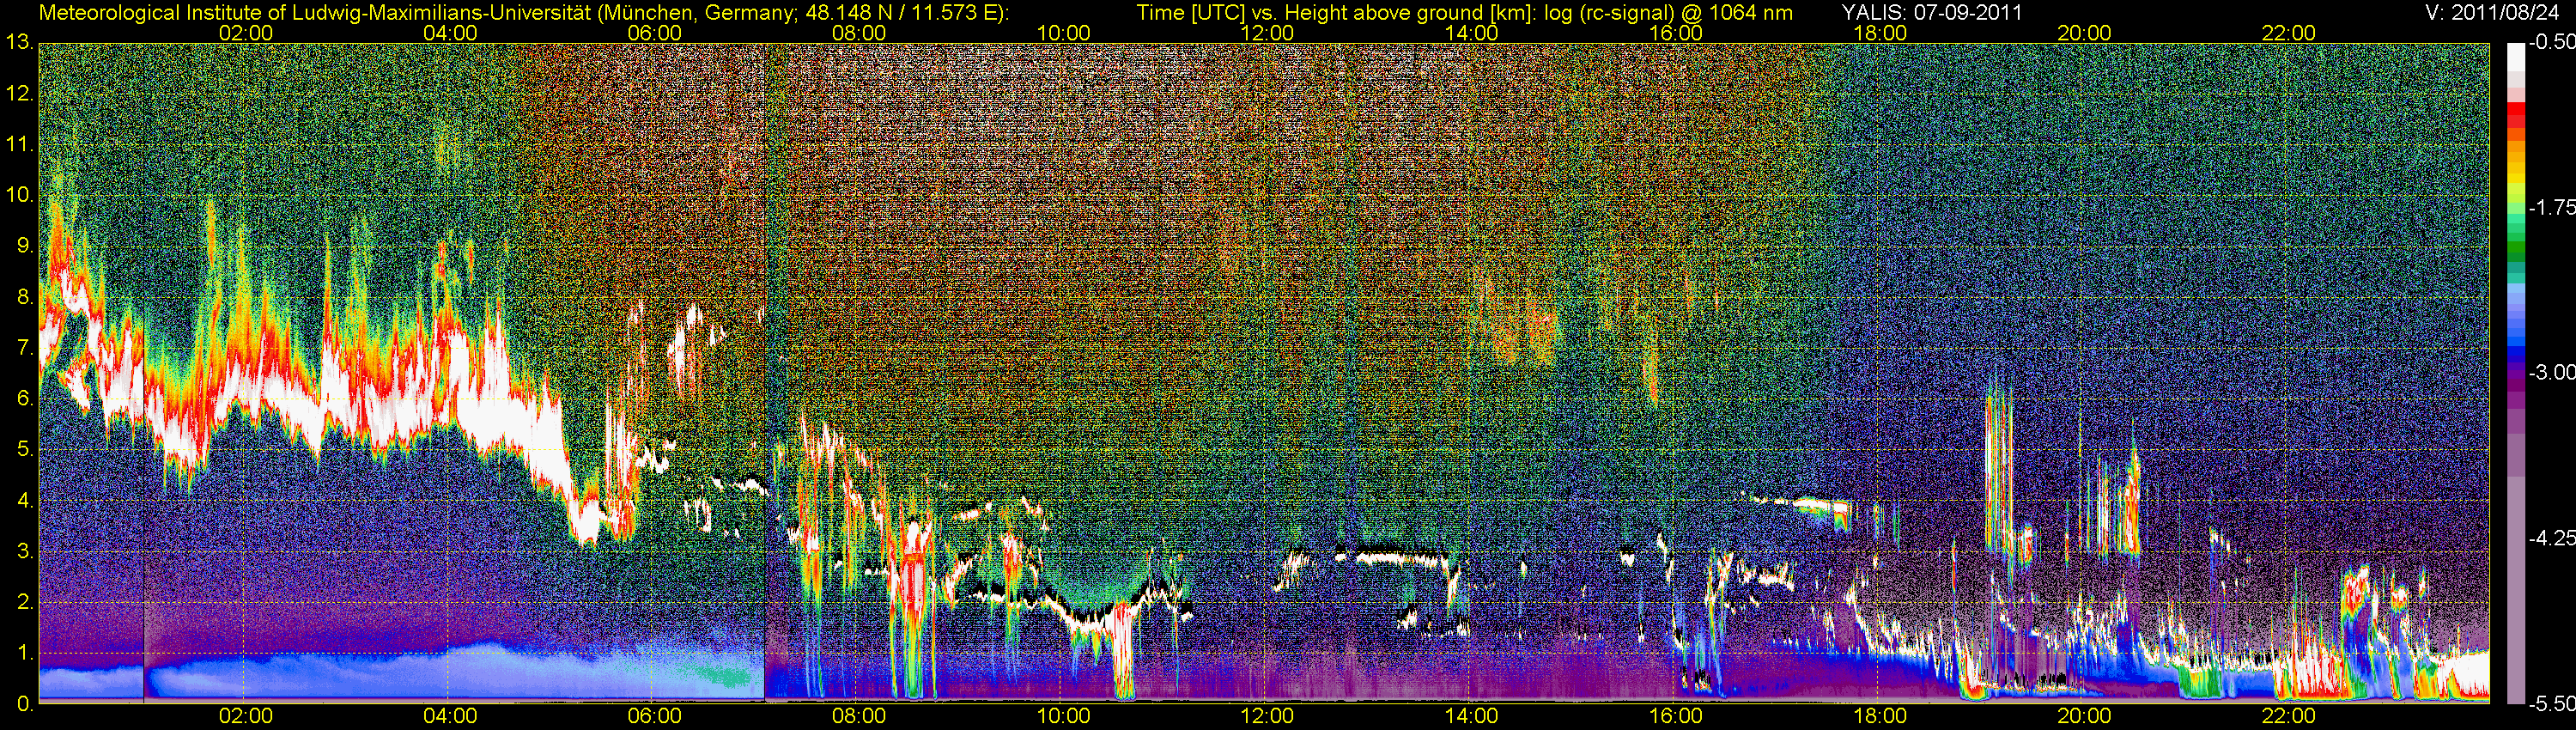Viewport: 2576px width, 730px height.
Task: Click the '7.' height axis label
Action: coord(25,348)
